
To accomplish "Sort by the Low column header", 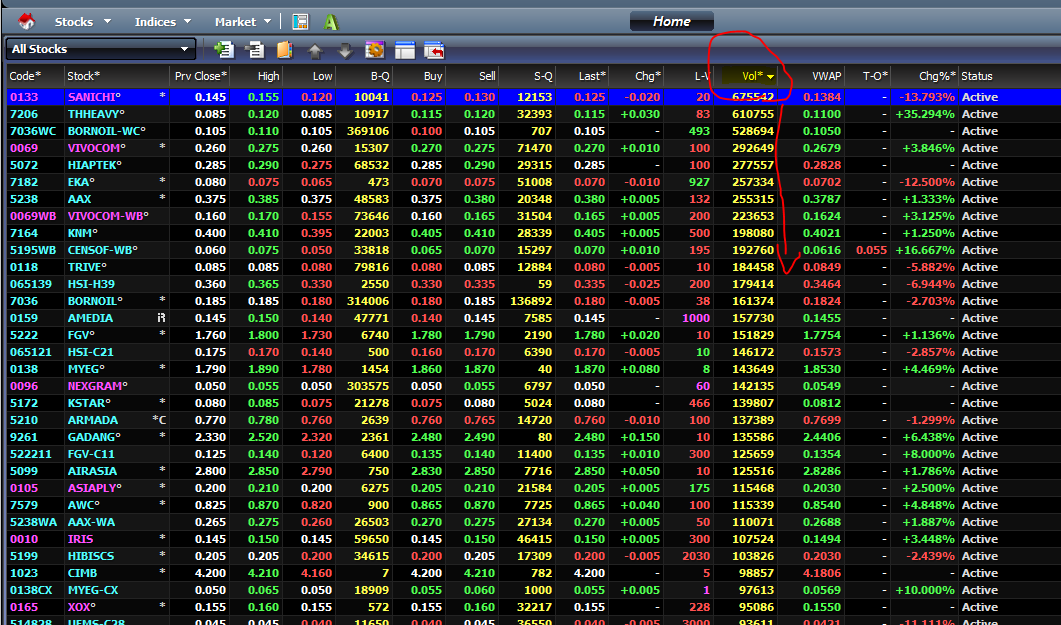I will [322, 76].
